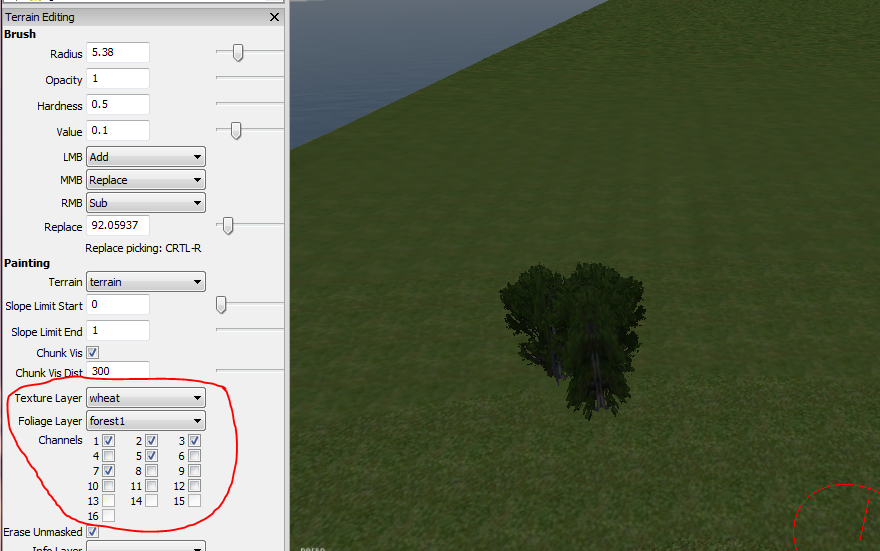880x551 pixels.
Task: Click the "Painting" section heading
Action: point(27,263)
